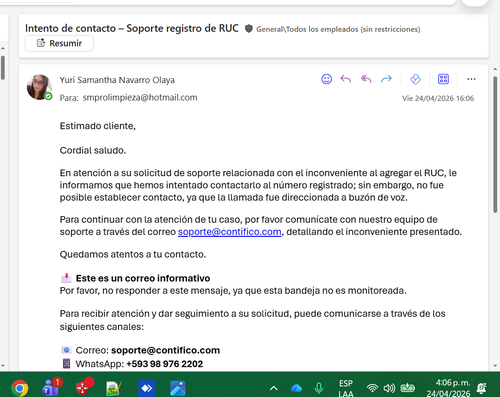Click the reading pane scroll down arrow

[495, 366]
